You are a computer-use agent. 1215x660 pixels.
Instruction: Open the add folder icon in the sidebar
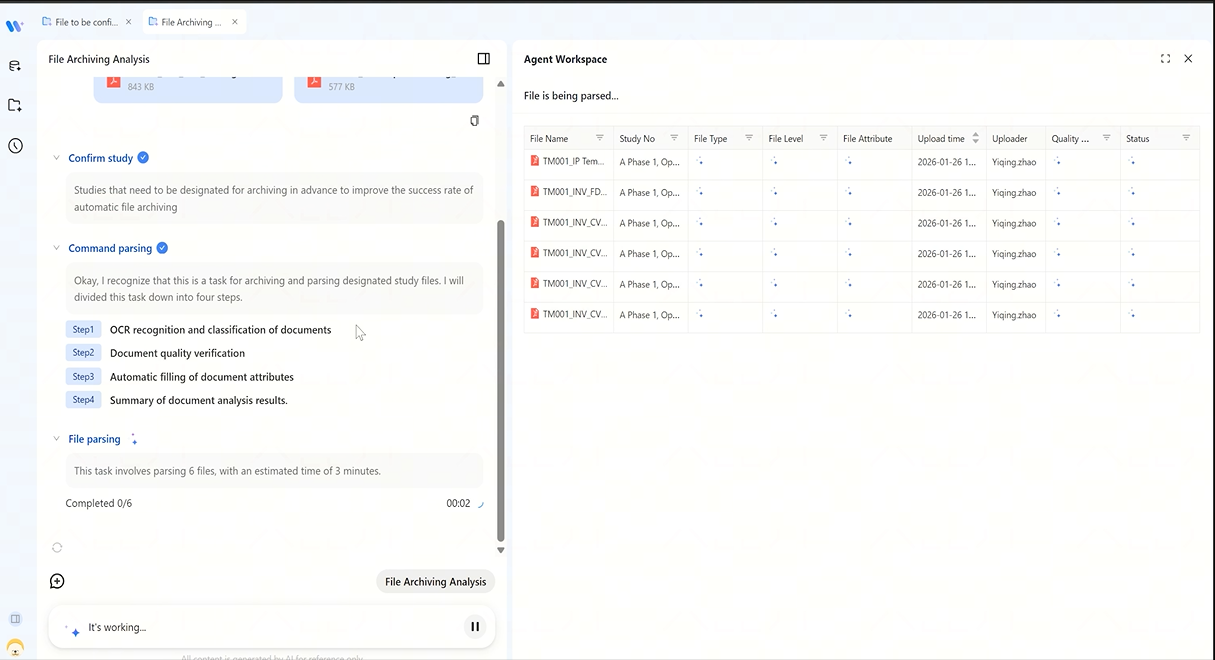(x=15, y=105)
